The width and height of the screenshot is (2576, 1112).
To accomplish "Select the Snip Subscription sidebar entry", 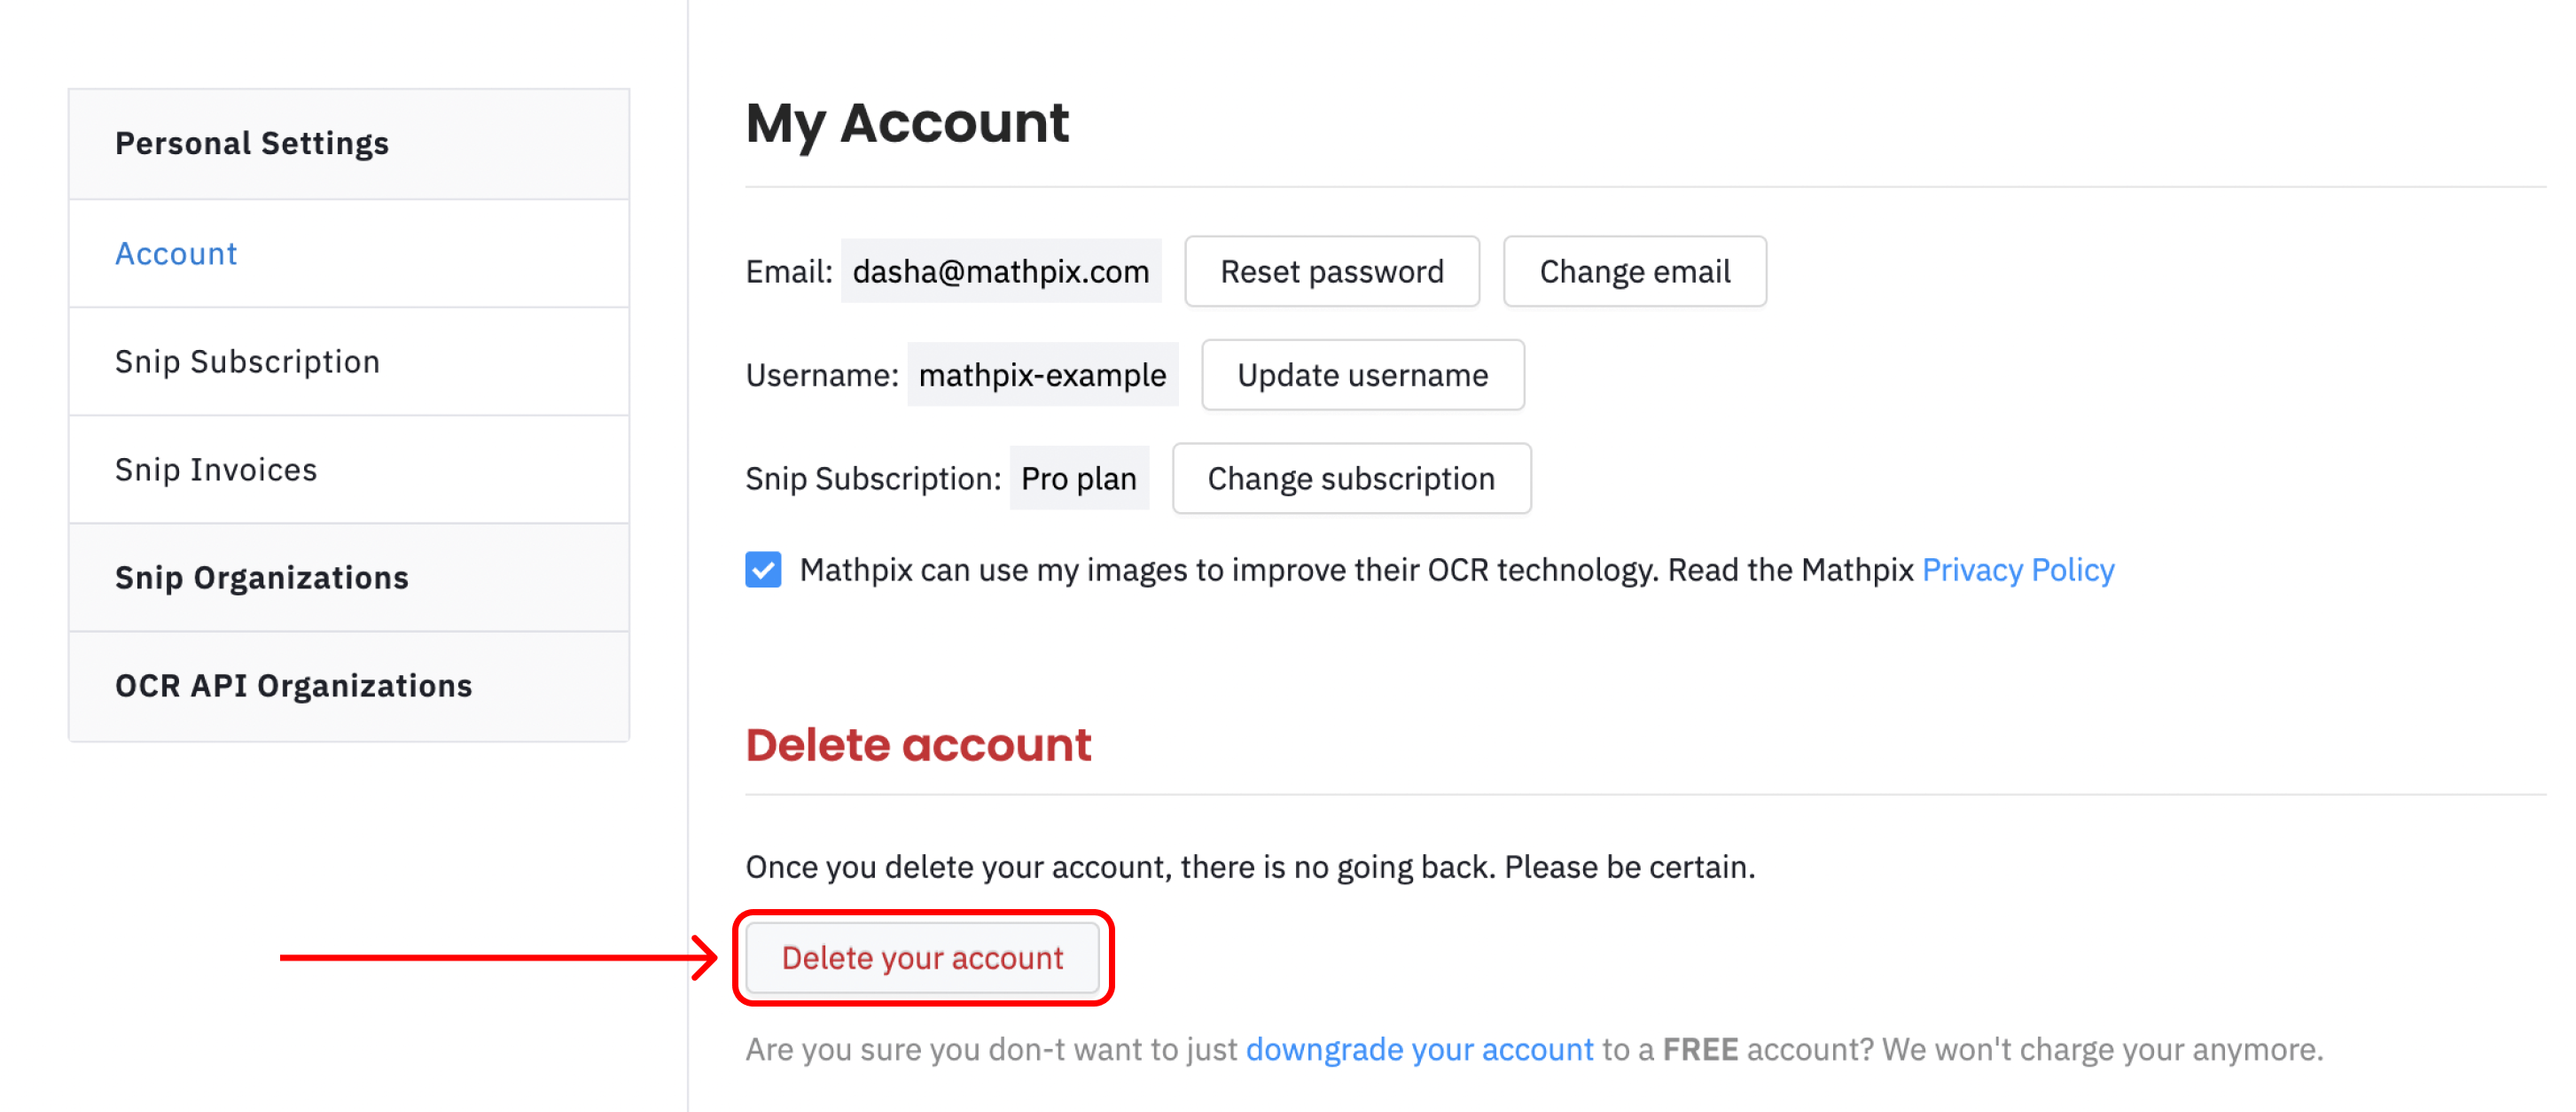I will point(247,362).
